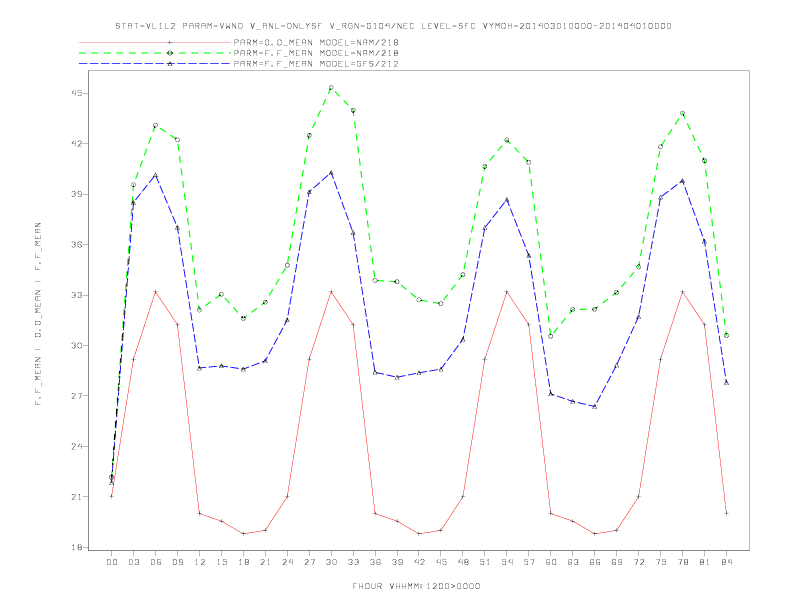Viewport: 792px width, 612px height.
Task: Click y-axis tick value 45
Action: (77, 93)
